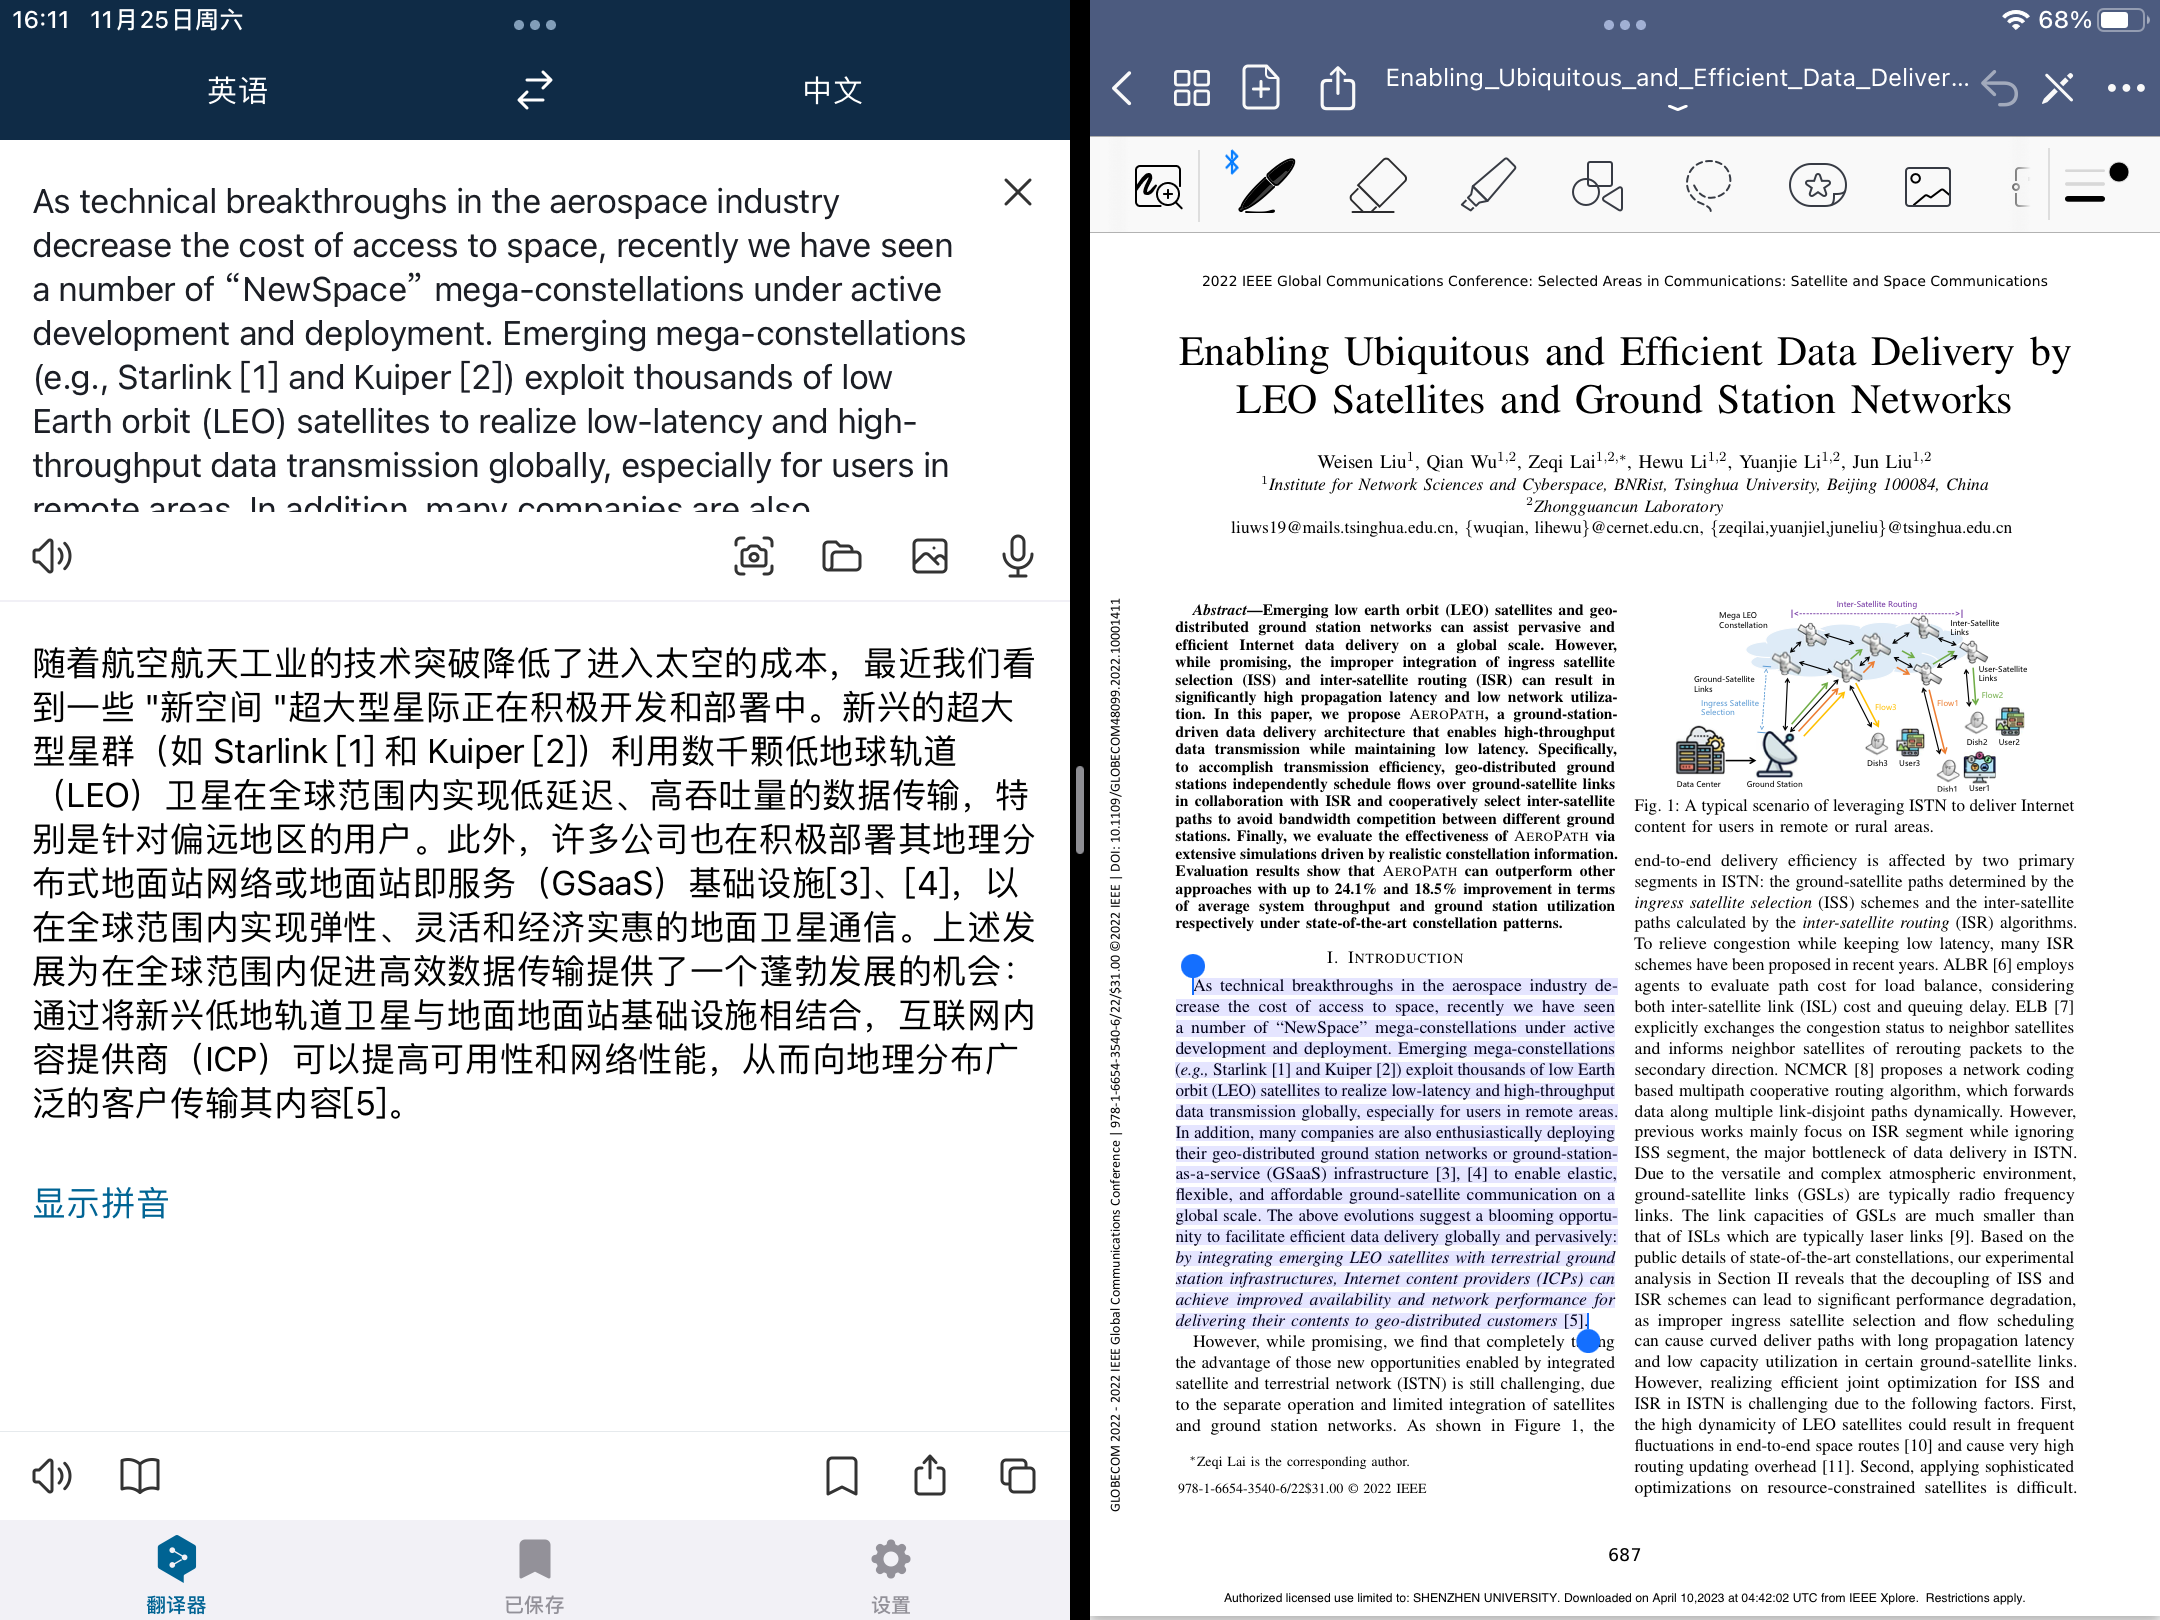Tap the camera translate icon
This screenshot has height=1620, width=2160.
point(753,556)
